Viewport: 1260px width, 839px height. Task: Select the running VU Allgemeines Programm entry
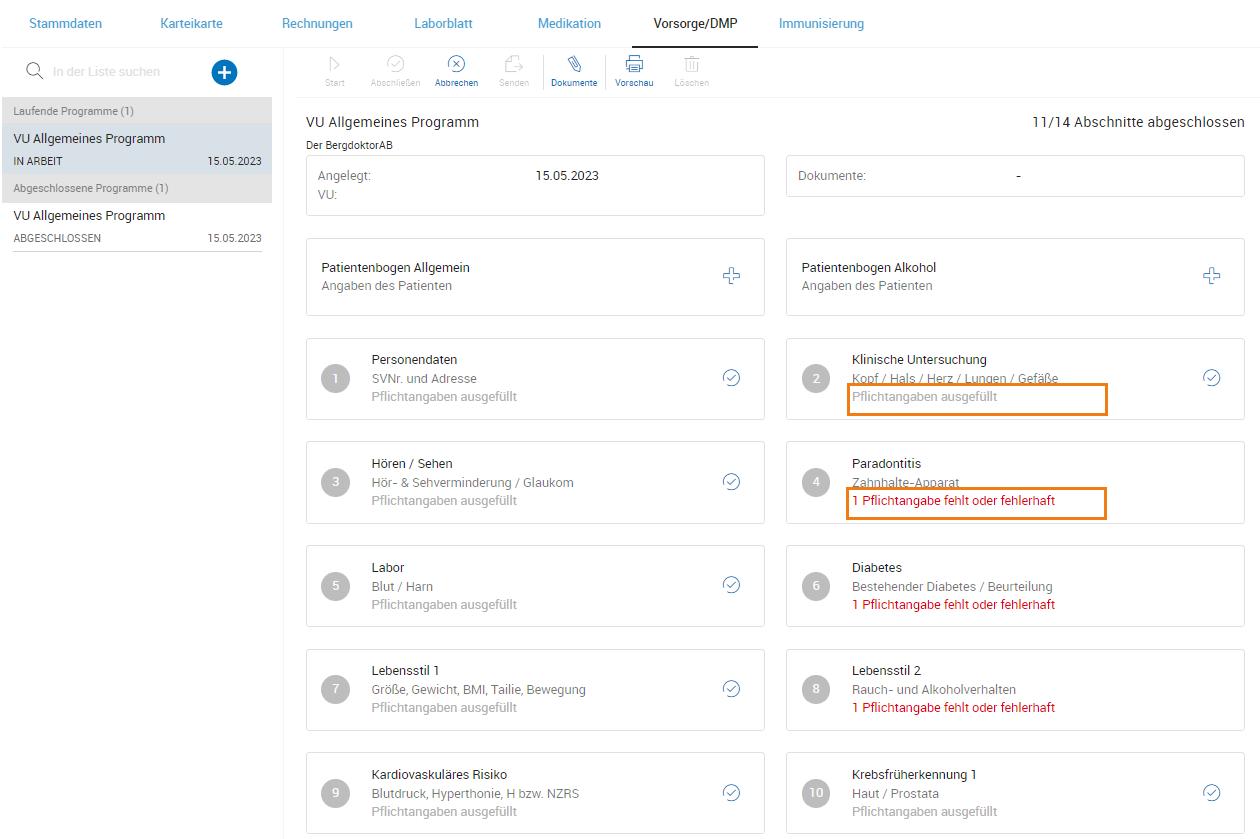coord(137,148)
